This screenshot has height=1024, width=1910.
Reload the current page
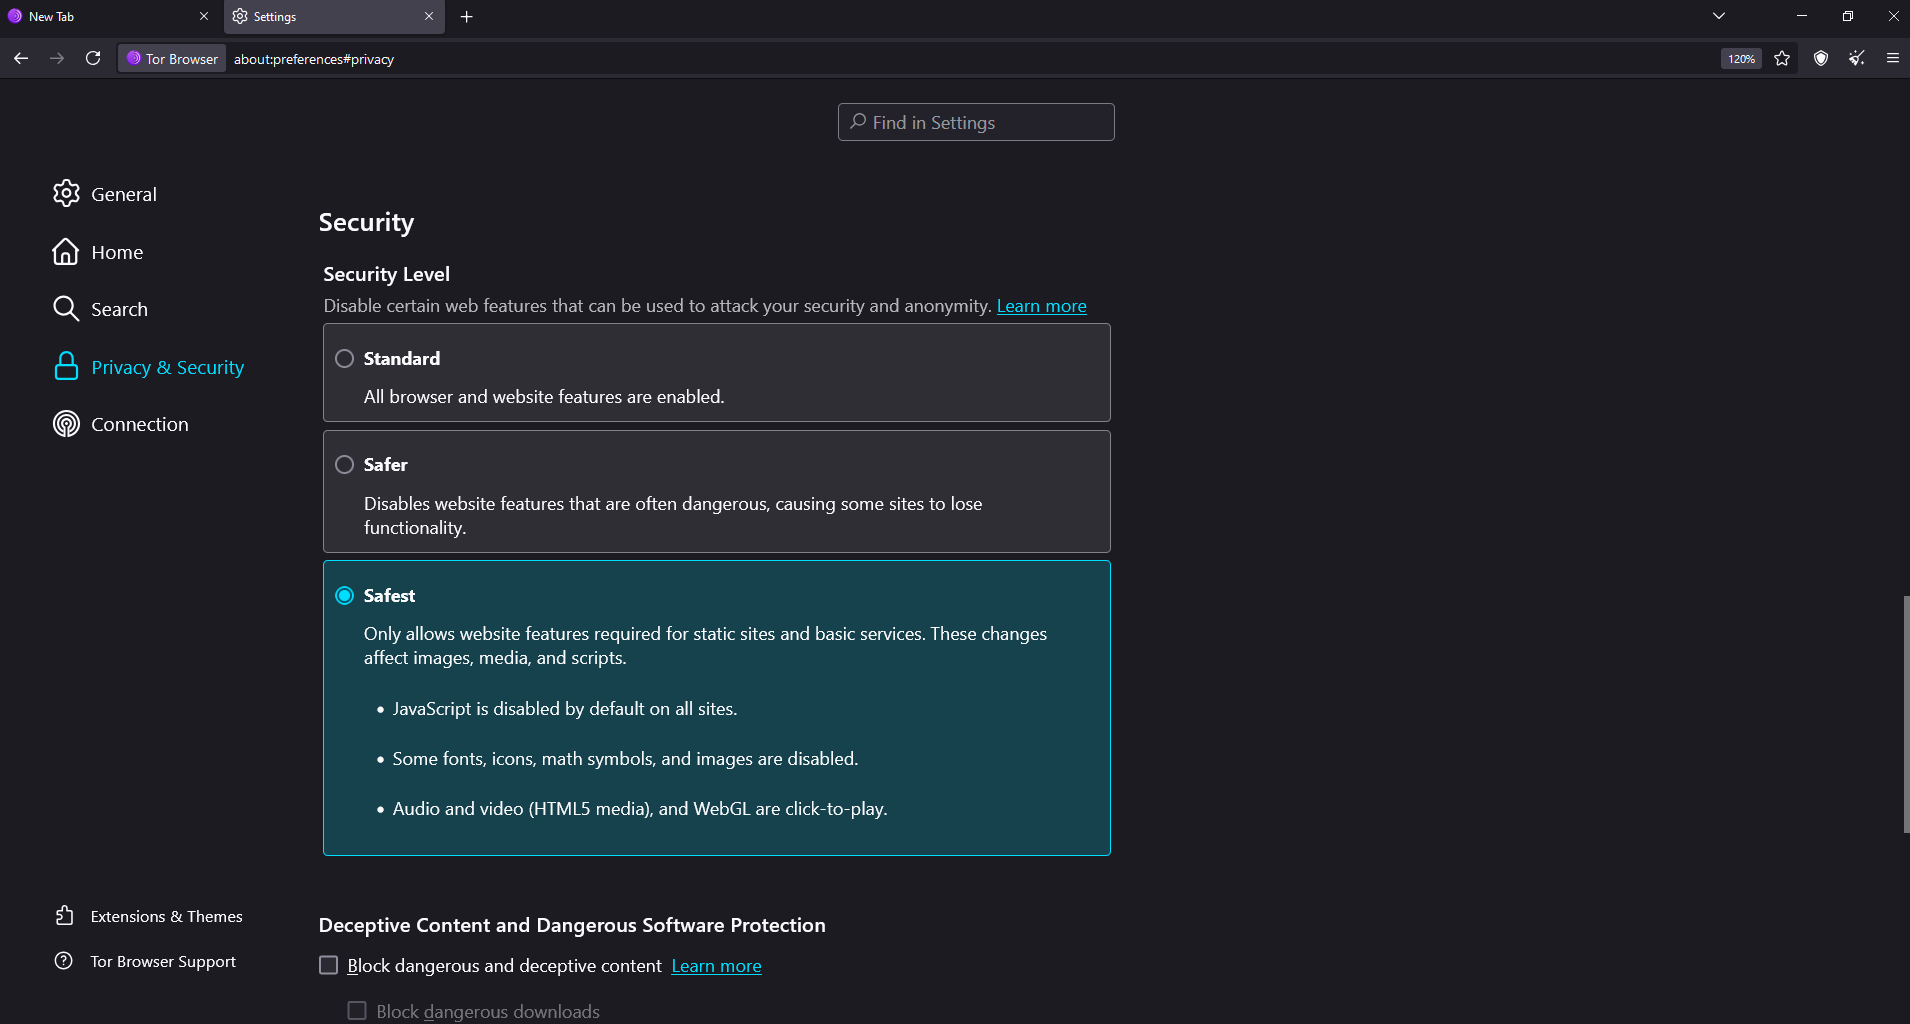coord(93,59)
